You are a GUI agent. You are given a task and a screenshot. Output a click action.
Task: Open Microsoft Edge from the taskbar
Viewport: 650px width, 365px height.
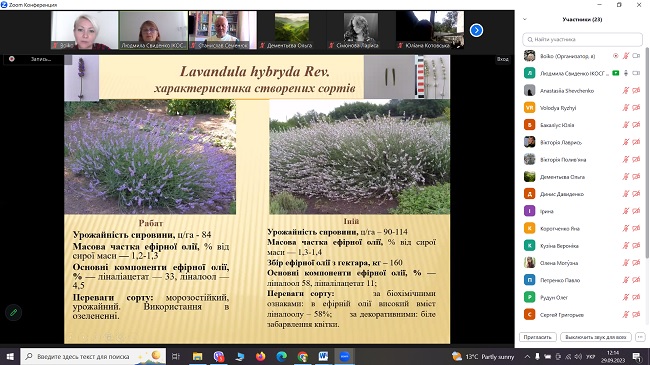[281, 356]
